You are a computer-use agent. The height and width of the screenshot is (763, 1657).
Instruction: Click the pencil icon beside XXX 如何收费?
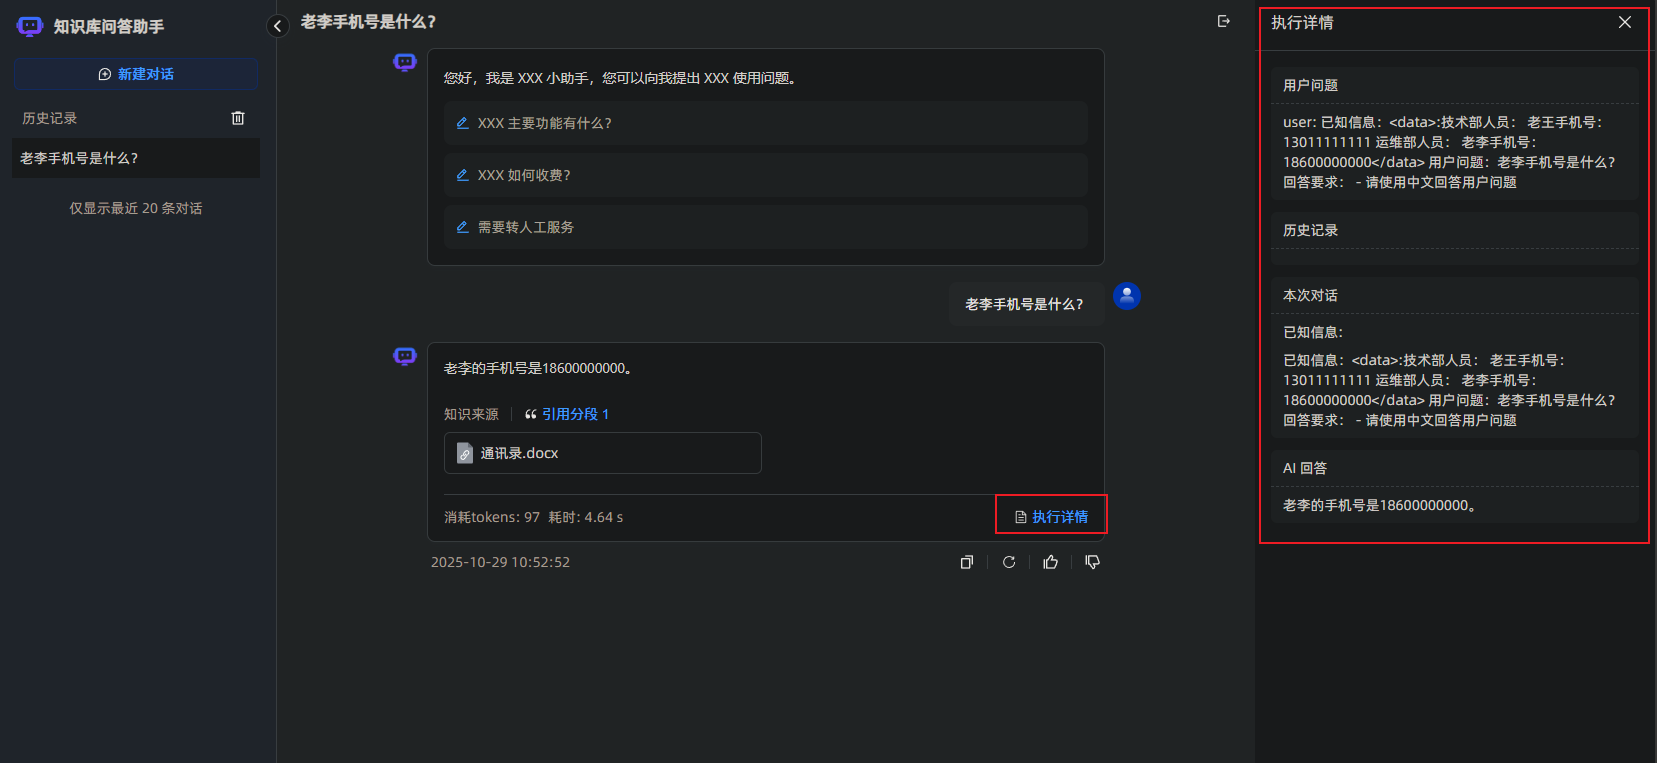pos(463,175)
